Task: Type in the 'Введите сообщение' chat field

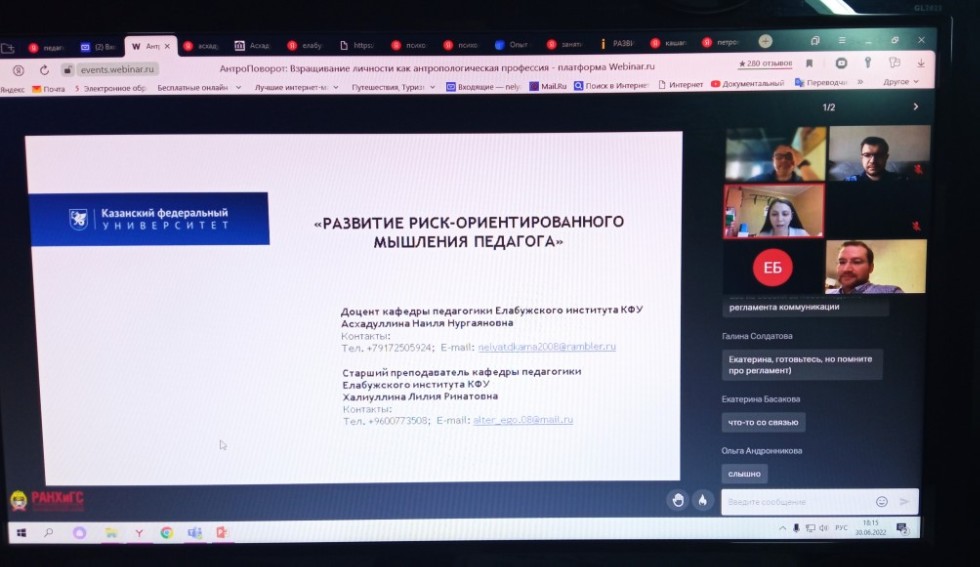Action: coord(795,502)
